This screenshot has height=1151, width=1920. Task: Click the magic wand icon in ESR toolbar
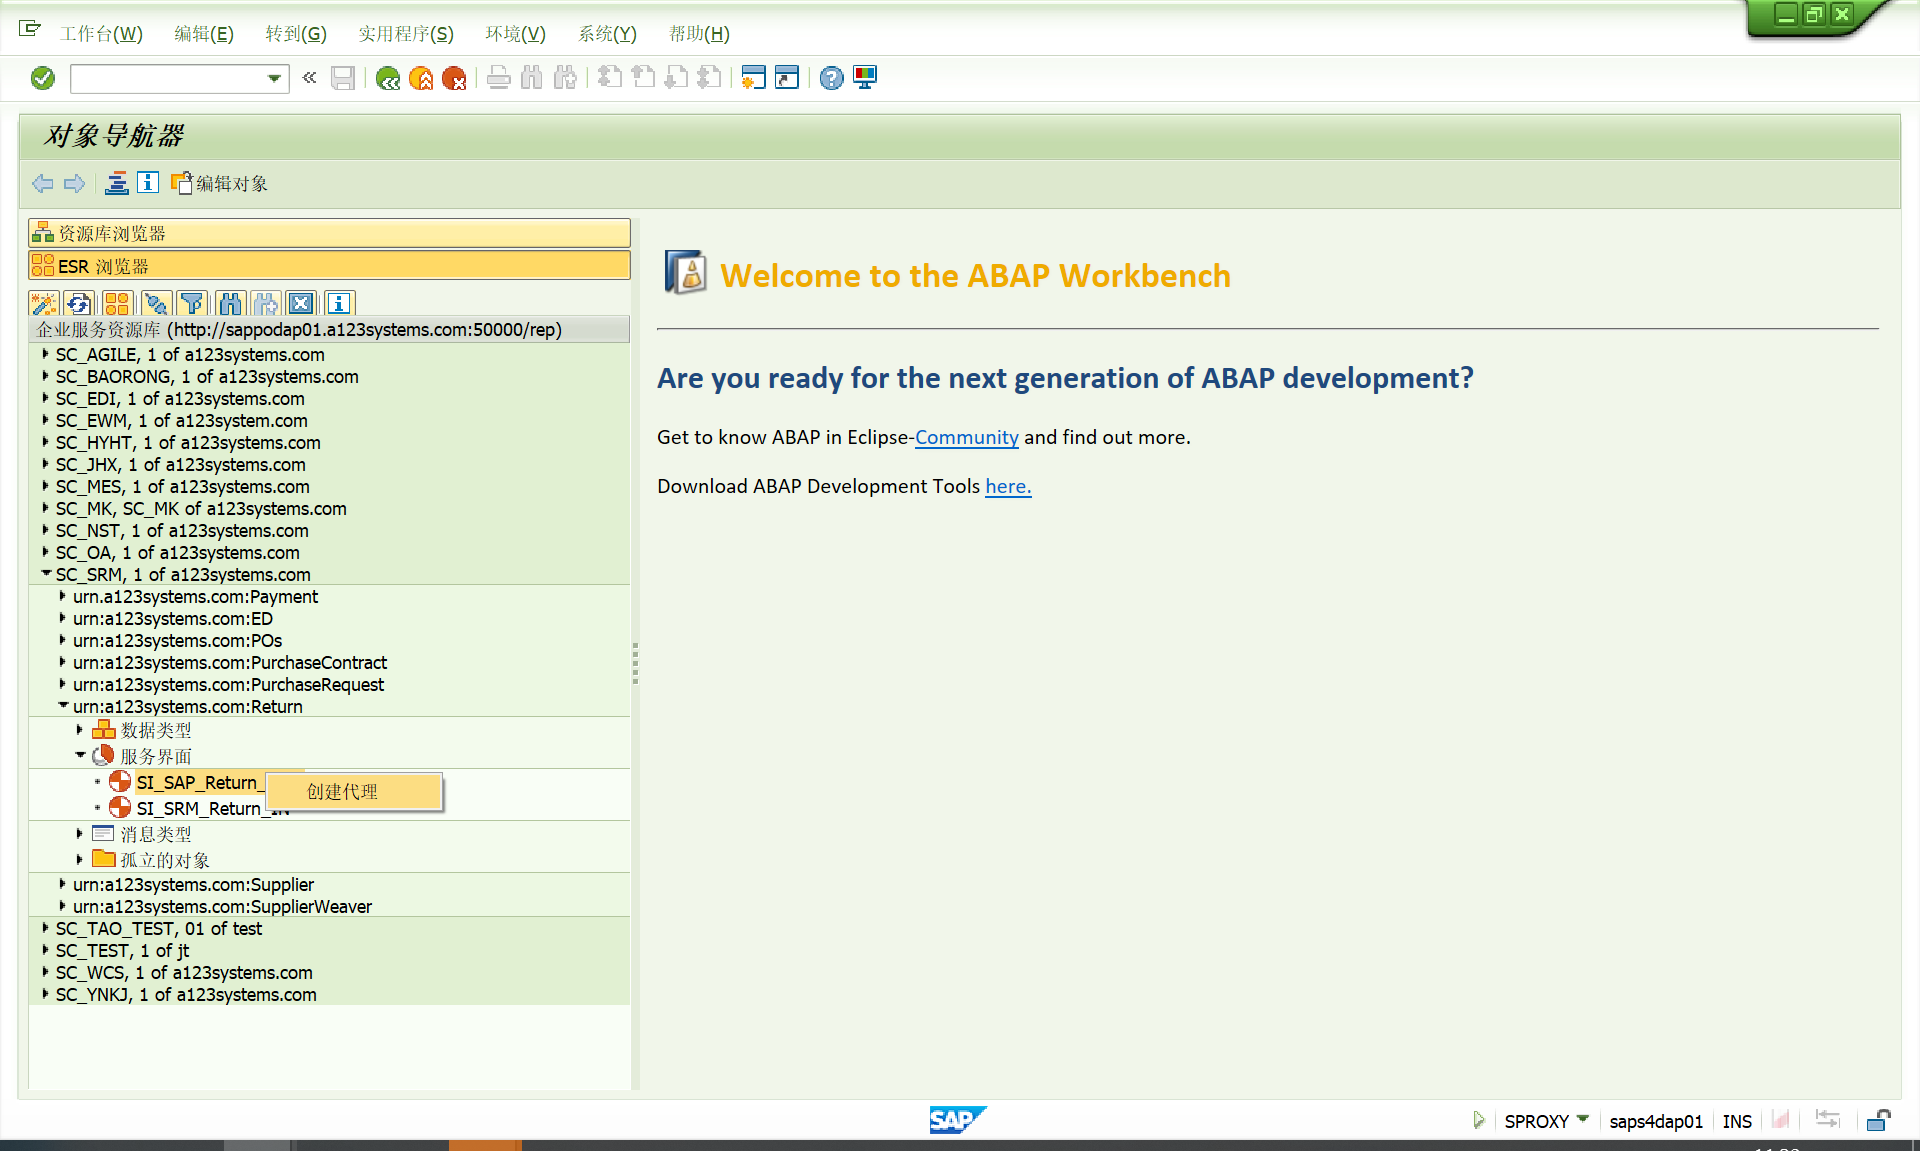coord(44,304)
